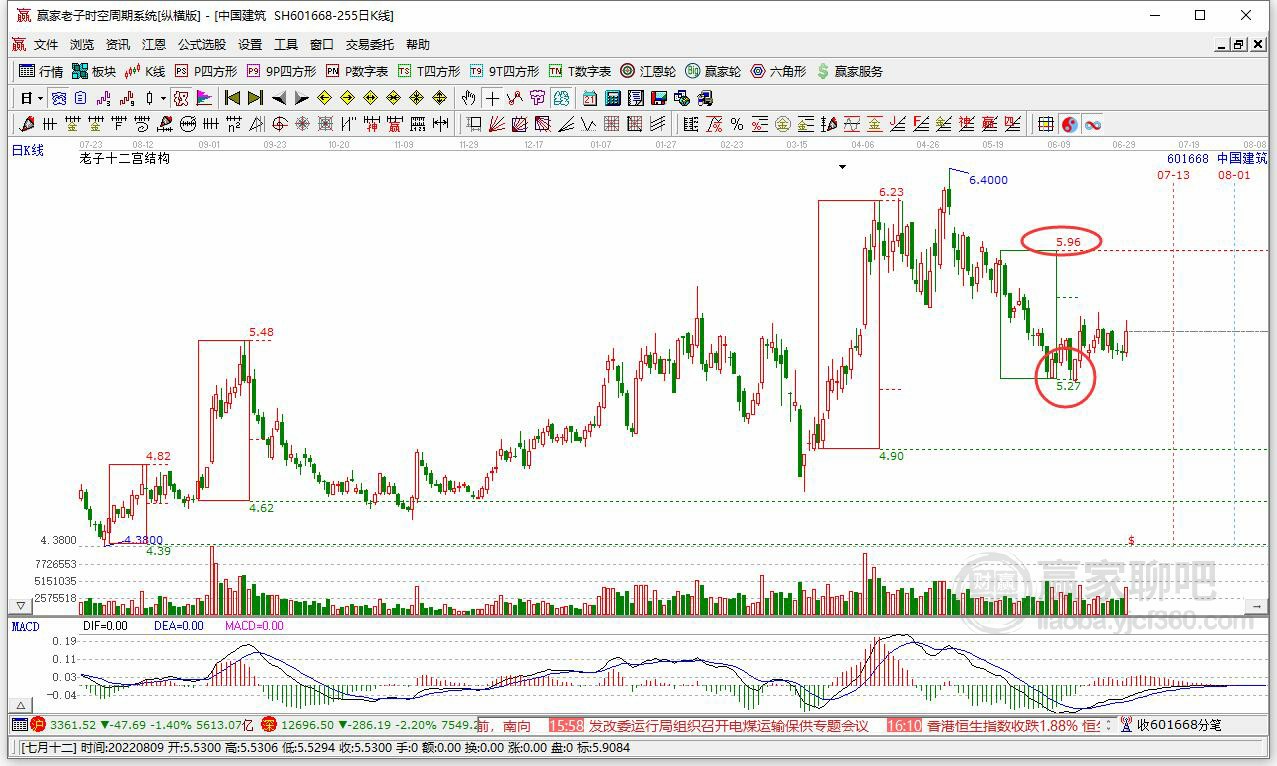This screenshot has height=766, width=1277.
Task: Open the 公式选股 menu
Action: pos(202,45)
